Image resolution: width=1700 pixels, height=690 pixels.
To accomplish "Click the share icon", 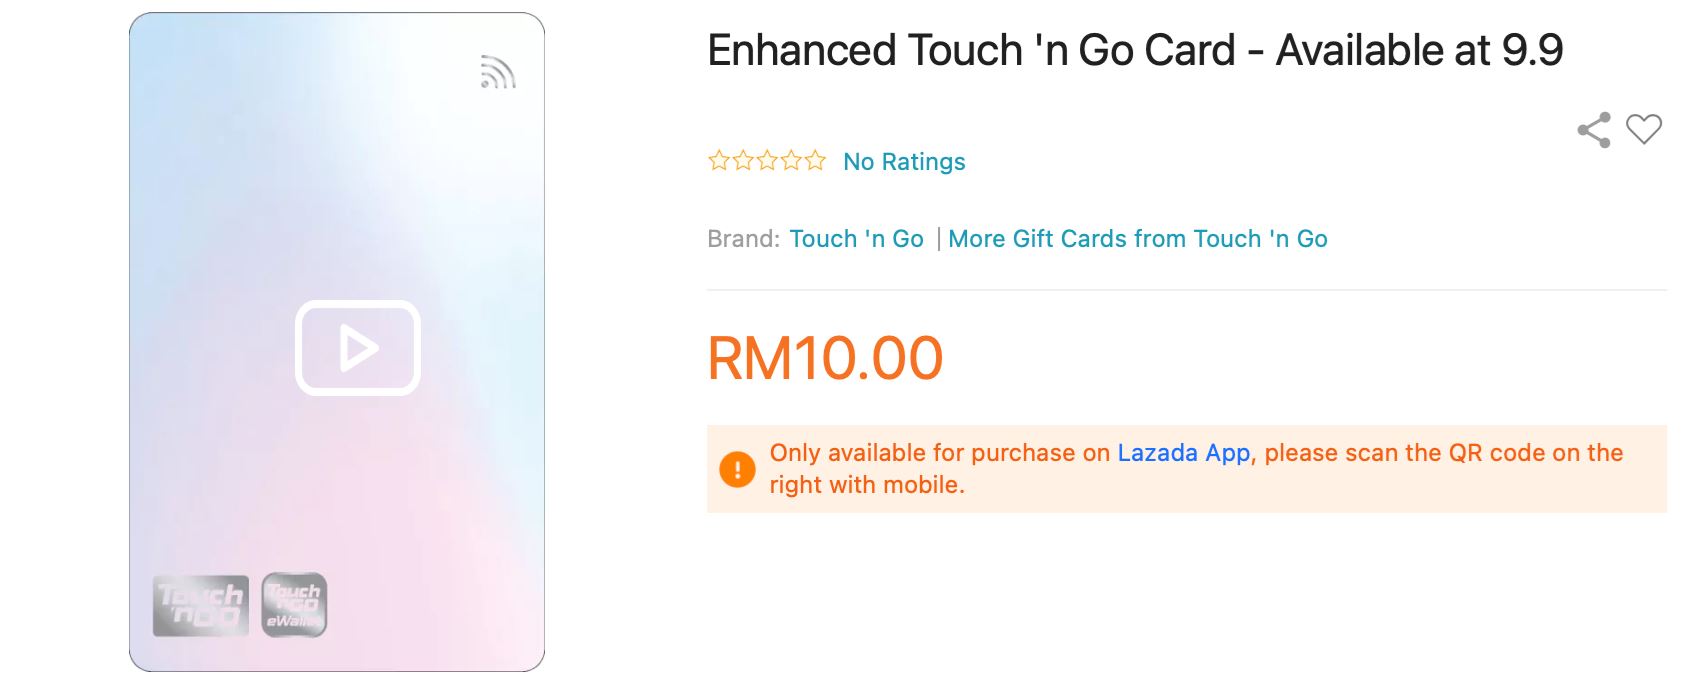I will [1594, 130].
